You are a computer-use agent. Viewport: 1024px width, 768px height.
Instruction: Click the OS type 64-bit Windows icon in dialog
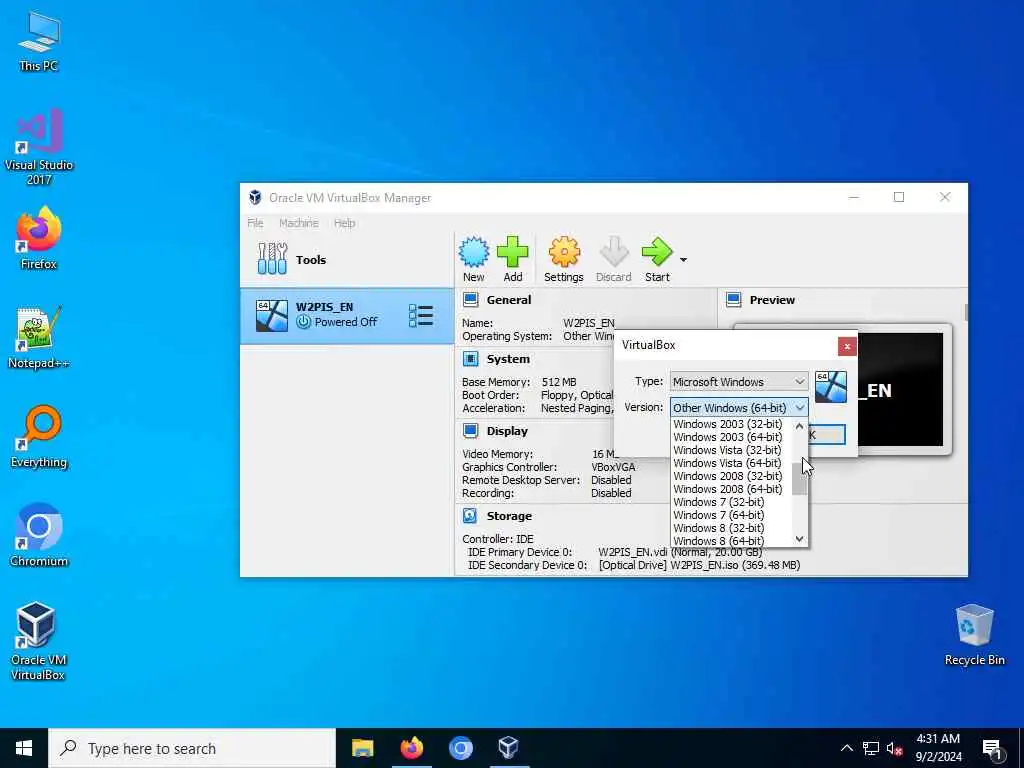point(831,387)
